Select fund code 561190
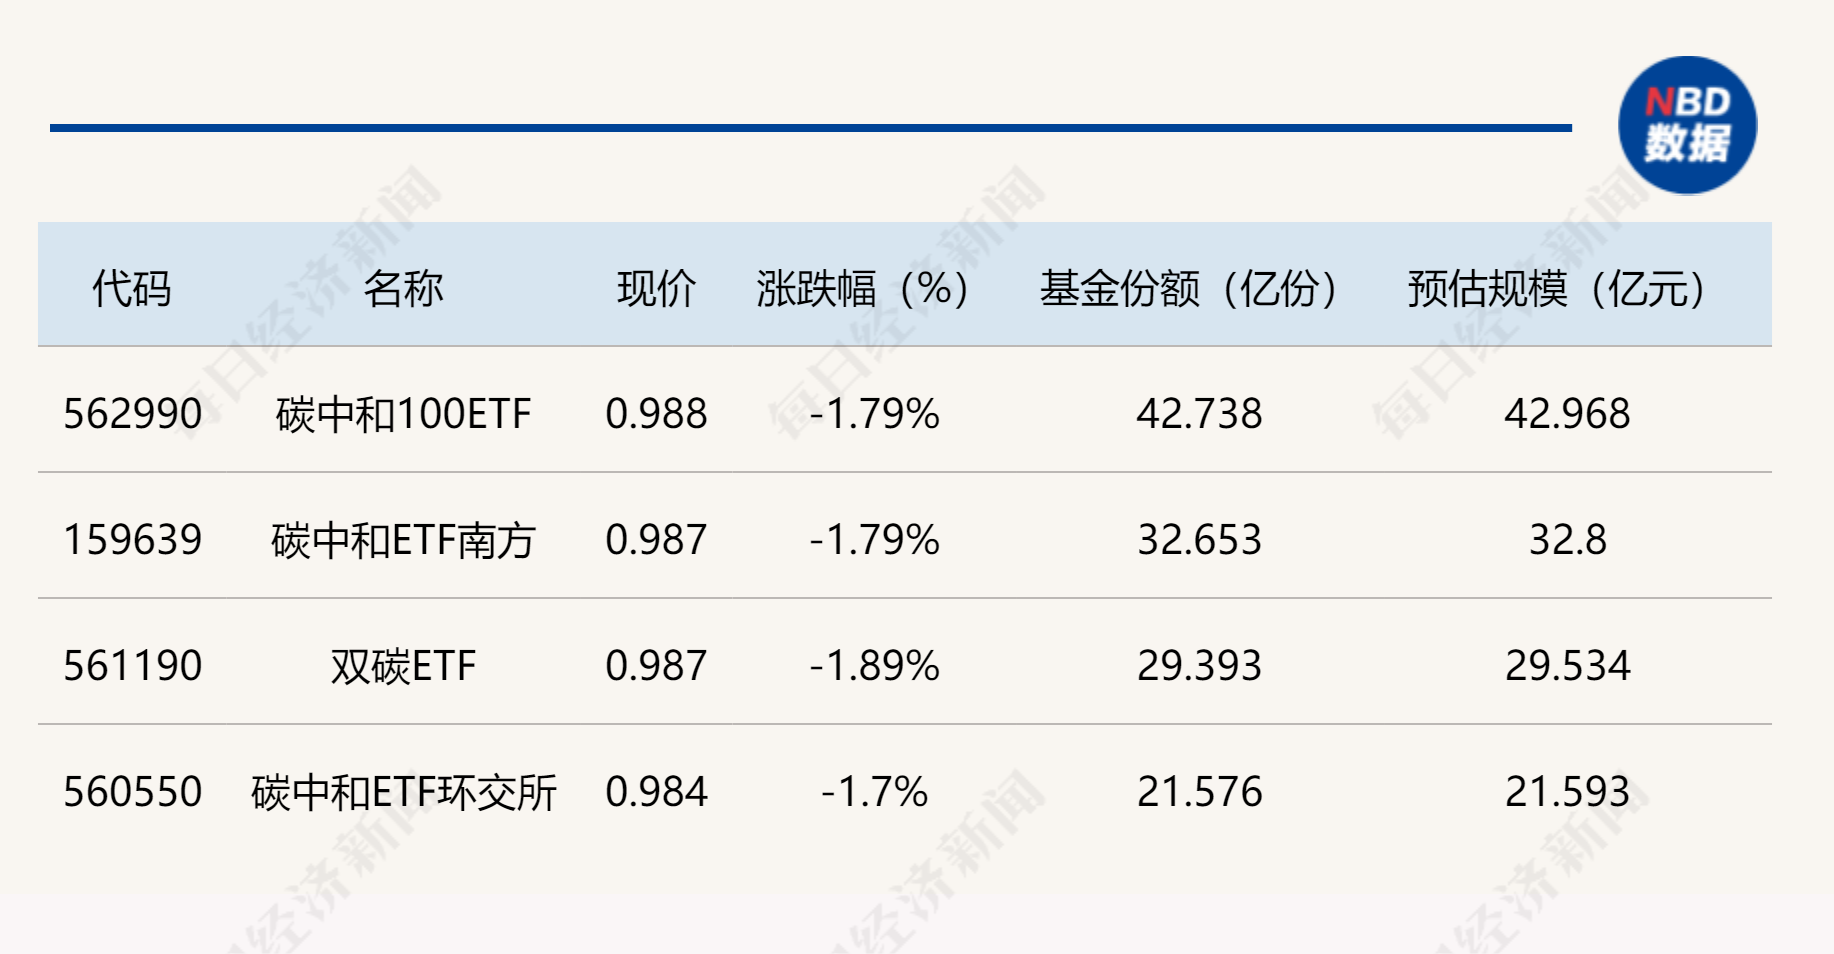The height and width of the screenshot is (954, 1834). [x=133, y=666]
